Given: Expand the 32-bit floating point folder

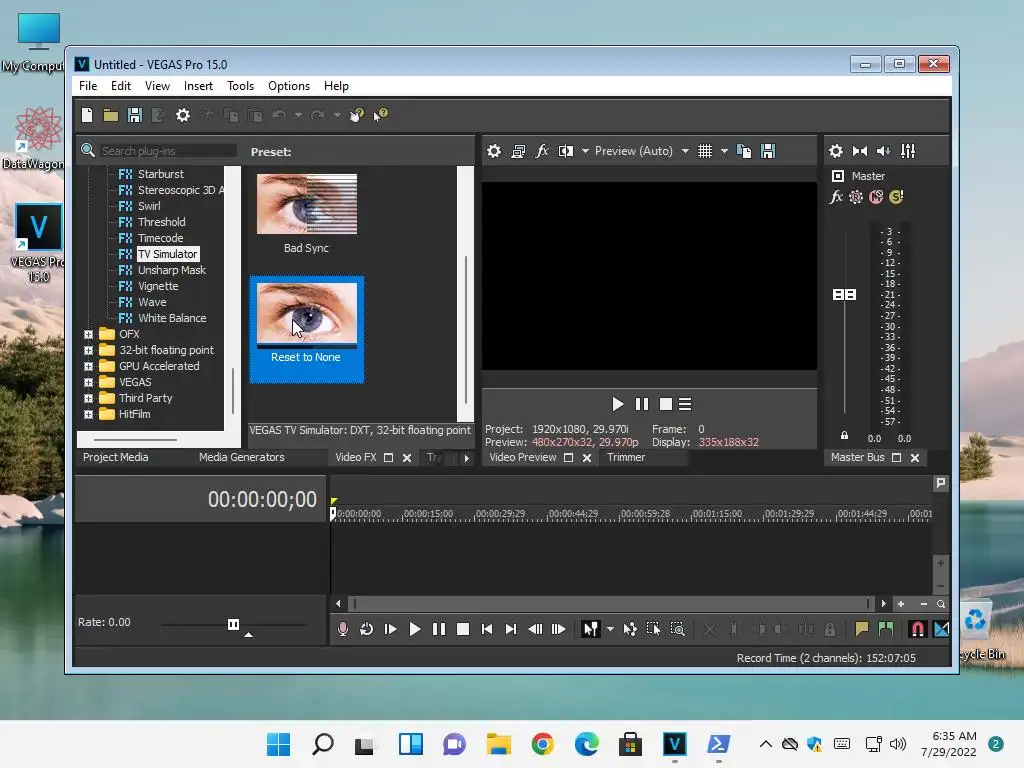Looking at the screenshot, I should point(88,351).
